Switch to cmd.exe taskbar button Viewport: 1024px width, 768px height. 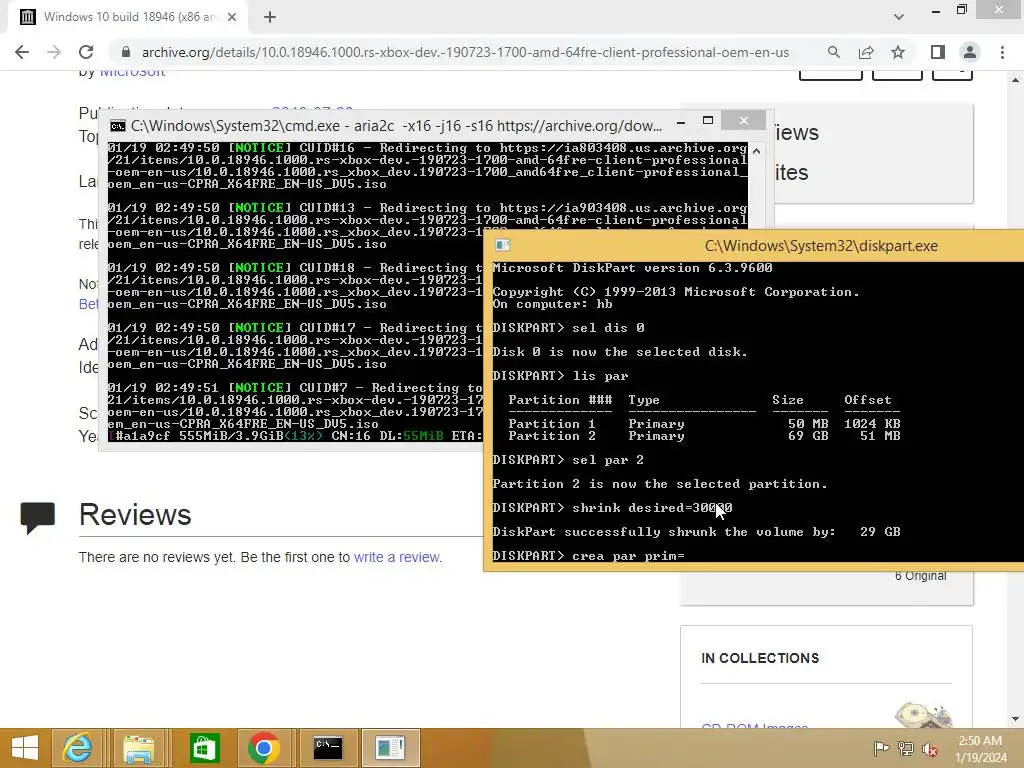(328, 748)
